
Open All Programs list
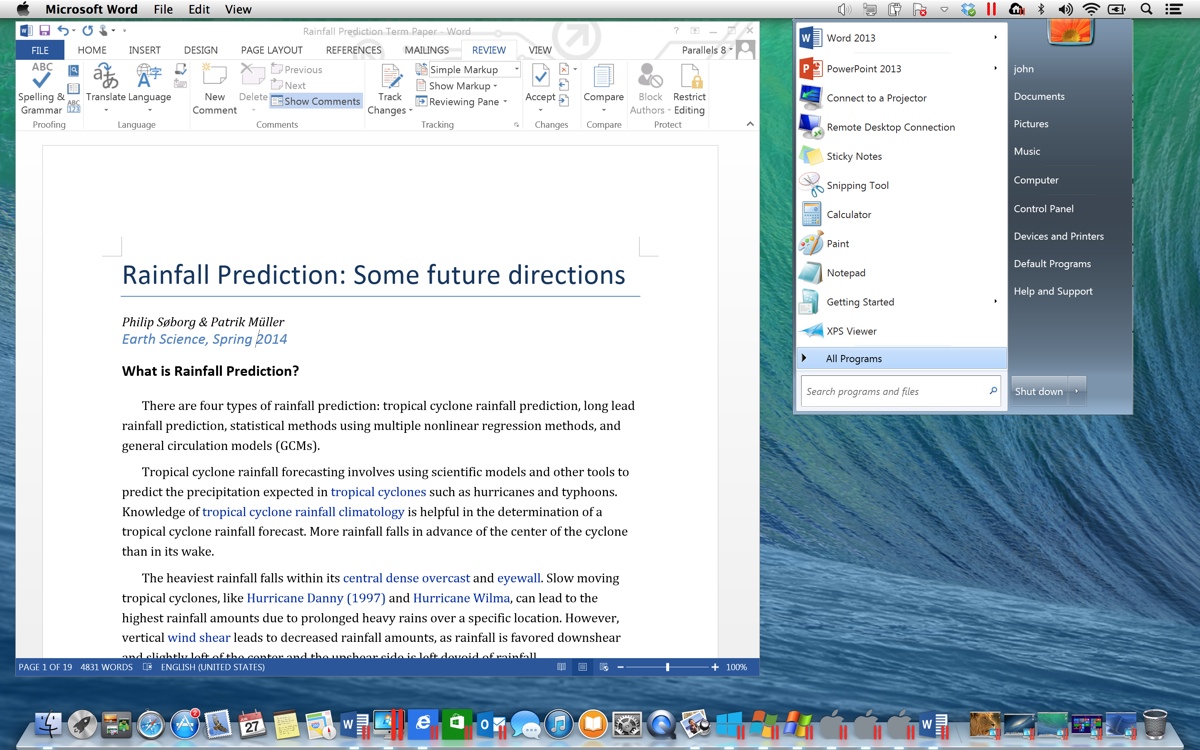901,358
